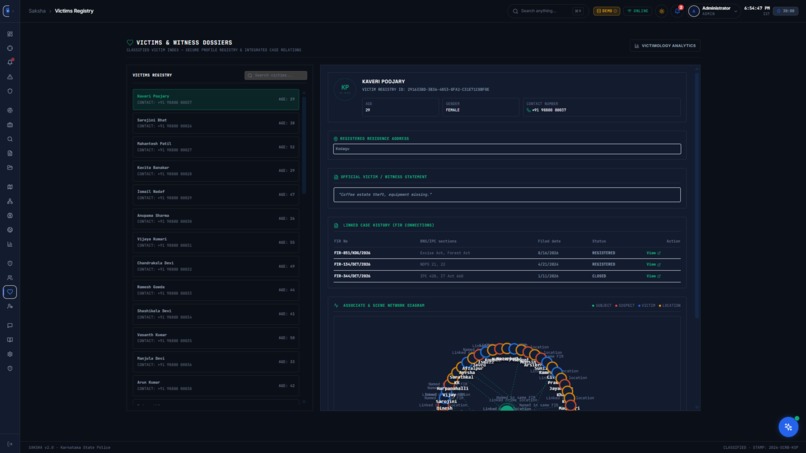
Task: Click the victim's contact phone number
Action: pos(548,110)
